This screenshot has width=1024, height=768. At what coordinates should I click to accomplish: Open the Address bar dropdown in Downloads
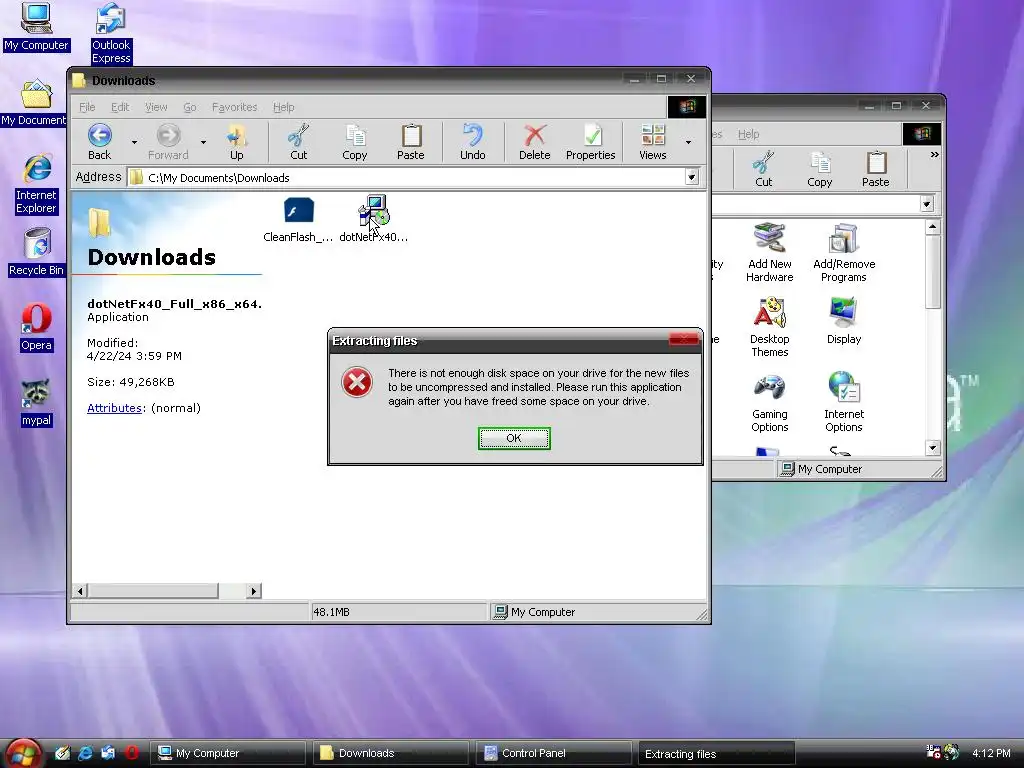point(692,177)
